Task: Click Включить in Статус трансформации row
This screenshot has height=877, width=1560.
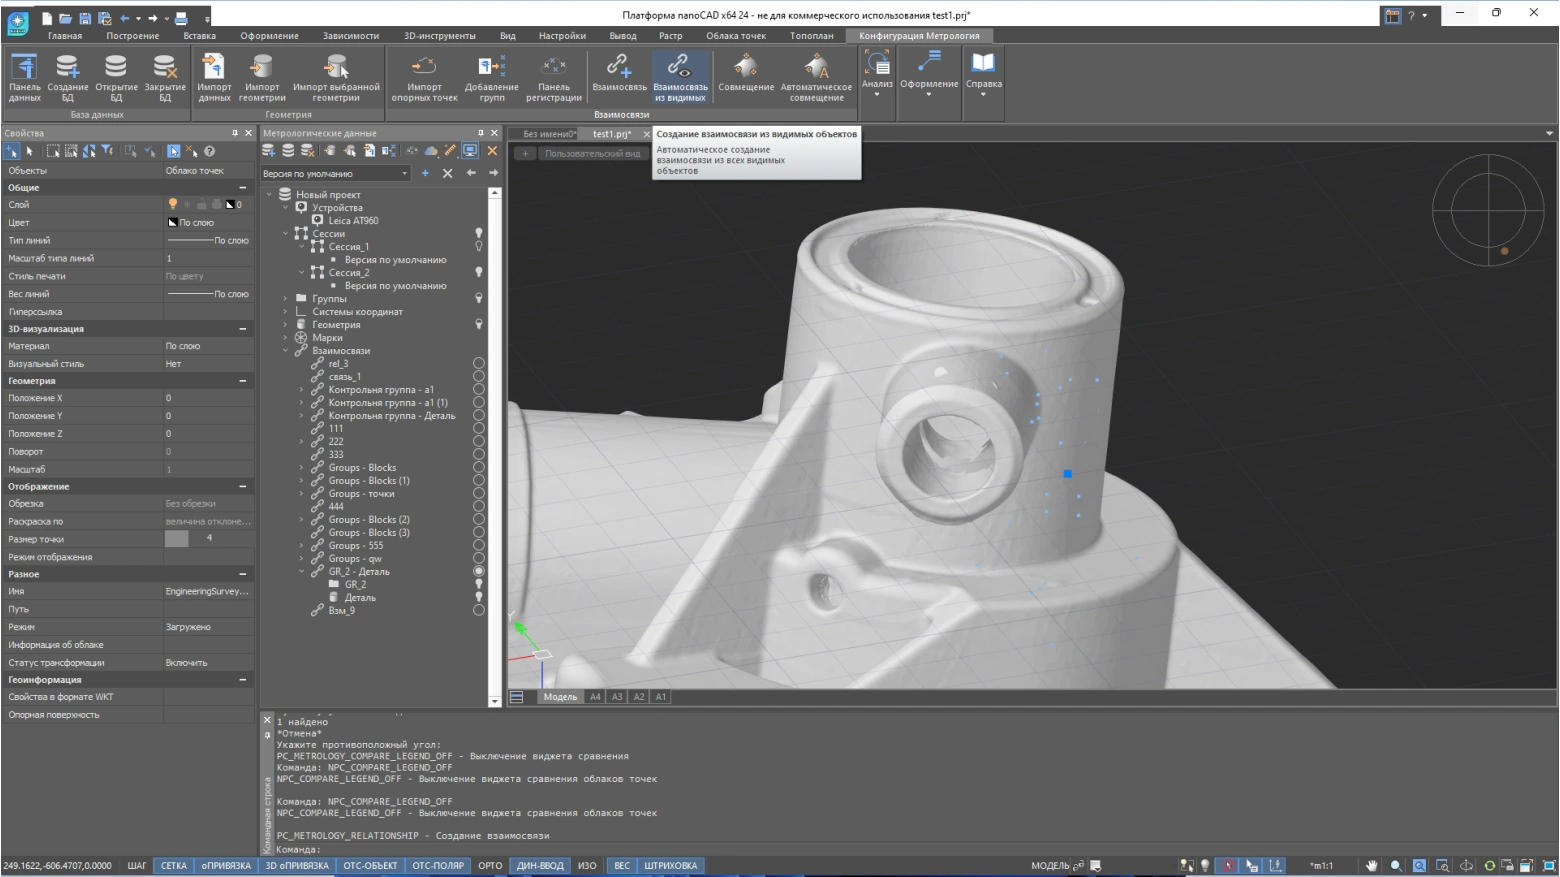Action: (x=187, y=663)
